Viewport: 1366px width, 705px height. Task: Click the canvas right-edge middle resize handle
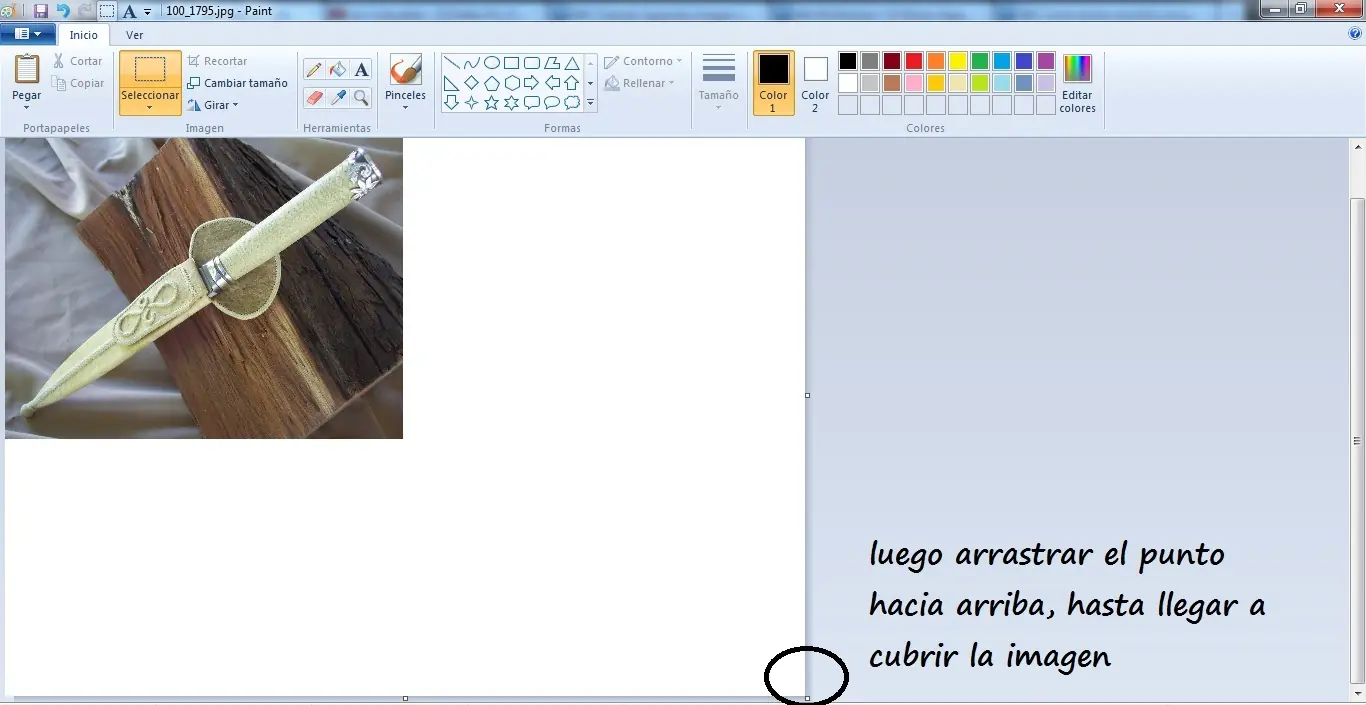coord(808,395)
